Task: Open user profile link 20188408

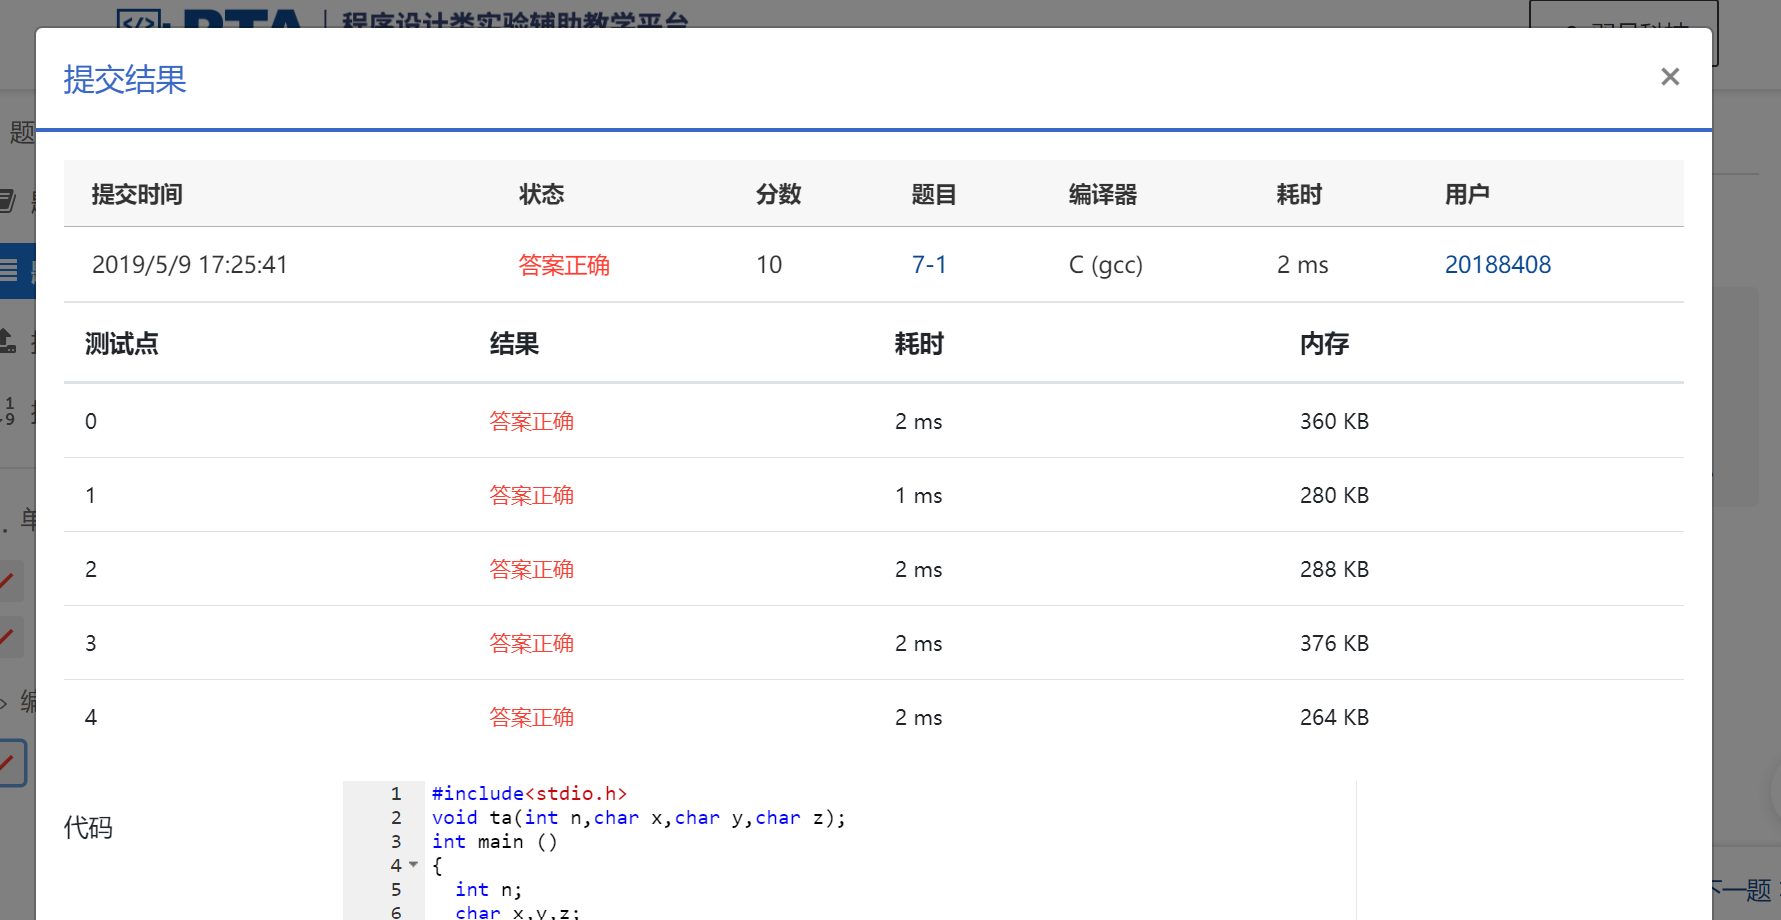Action: [1497, 265]
